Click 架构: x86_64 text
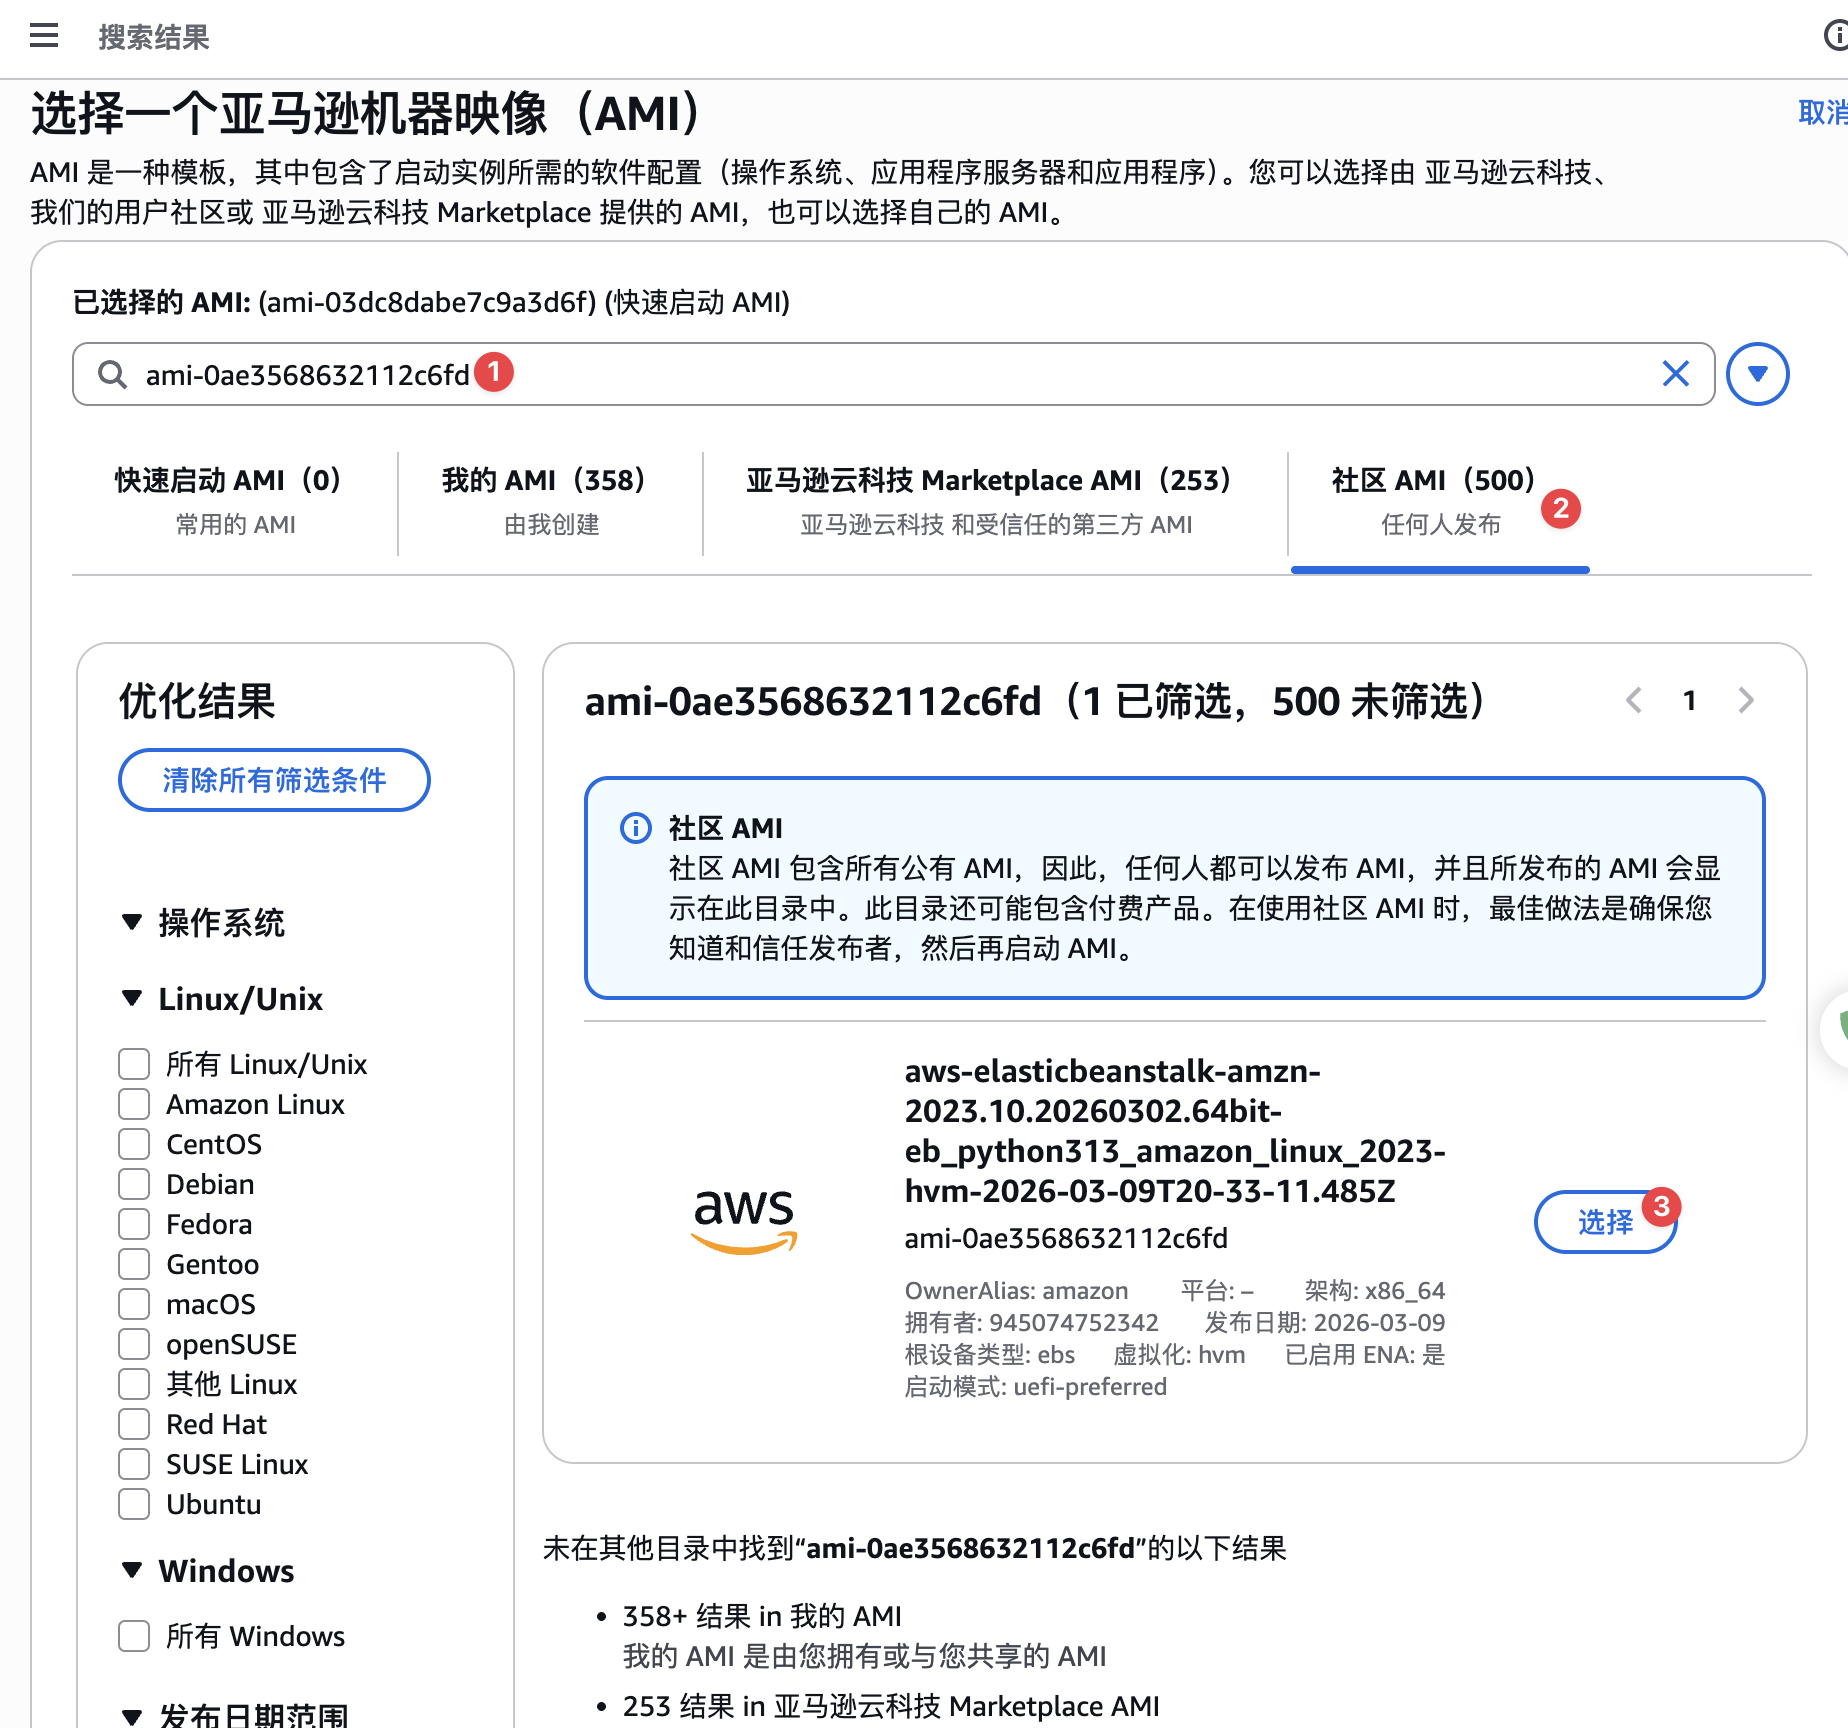Image resolution: width=1848 pixels, height=1728 pixels. [1375, 1290]
